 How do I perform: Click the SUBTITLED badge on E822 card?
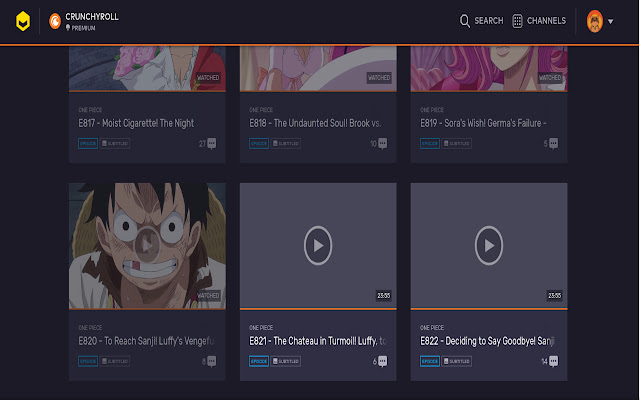pyautogui.click(x=457, y=361)
